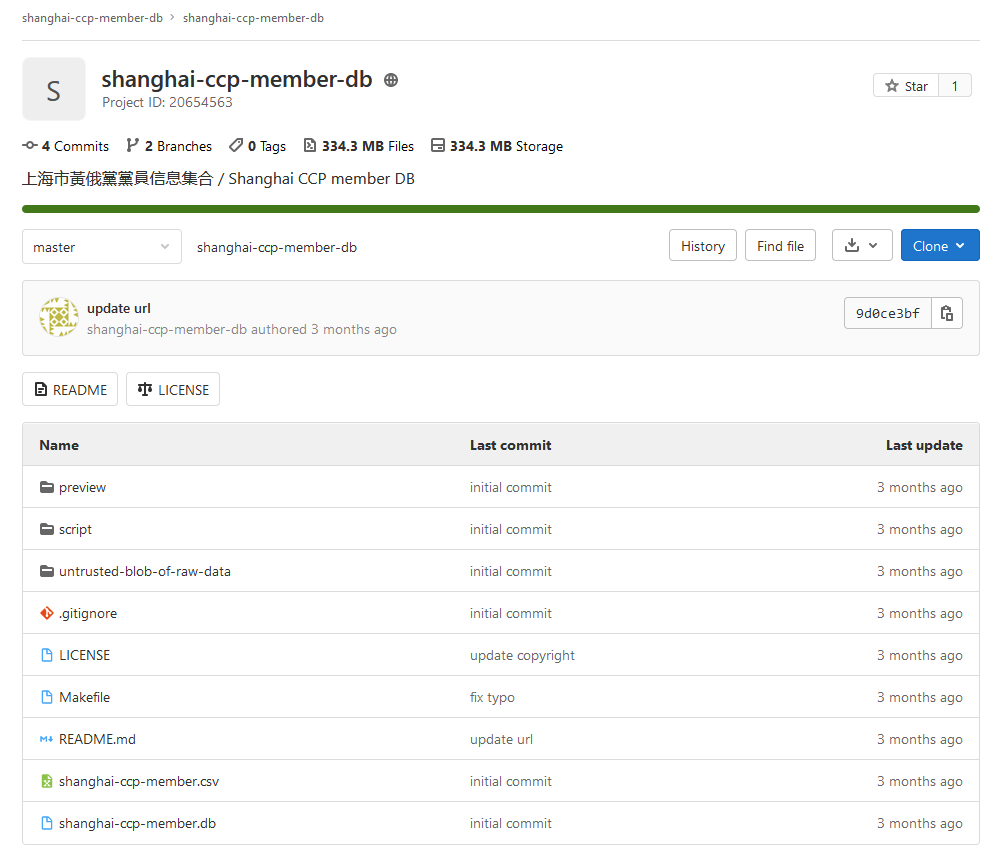Screen dimensions: 1001x847
Task: Click 'initial commit' in preview row
Action: pyautogui.click(x=511, y=487)
